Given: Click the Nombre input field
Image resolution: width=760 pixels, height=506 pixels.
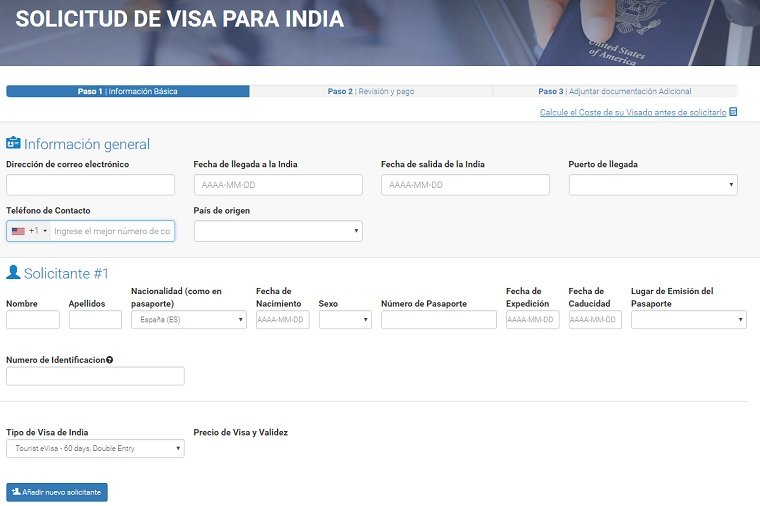Looking at the screenshot, I should [x=32, y=320].
